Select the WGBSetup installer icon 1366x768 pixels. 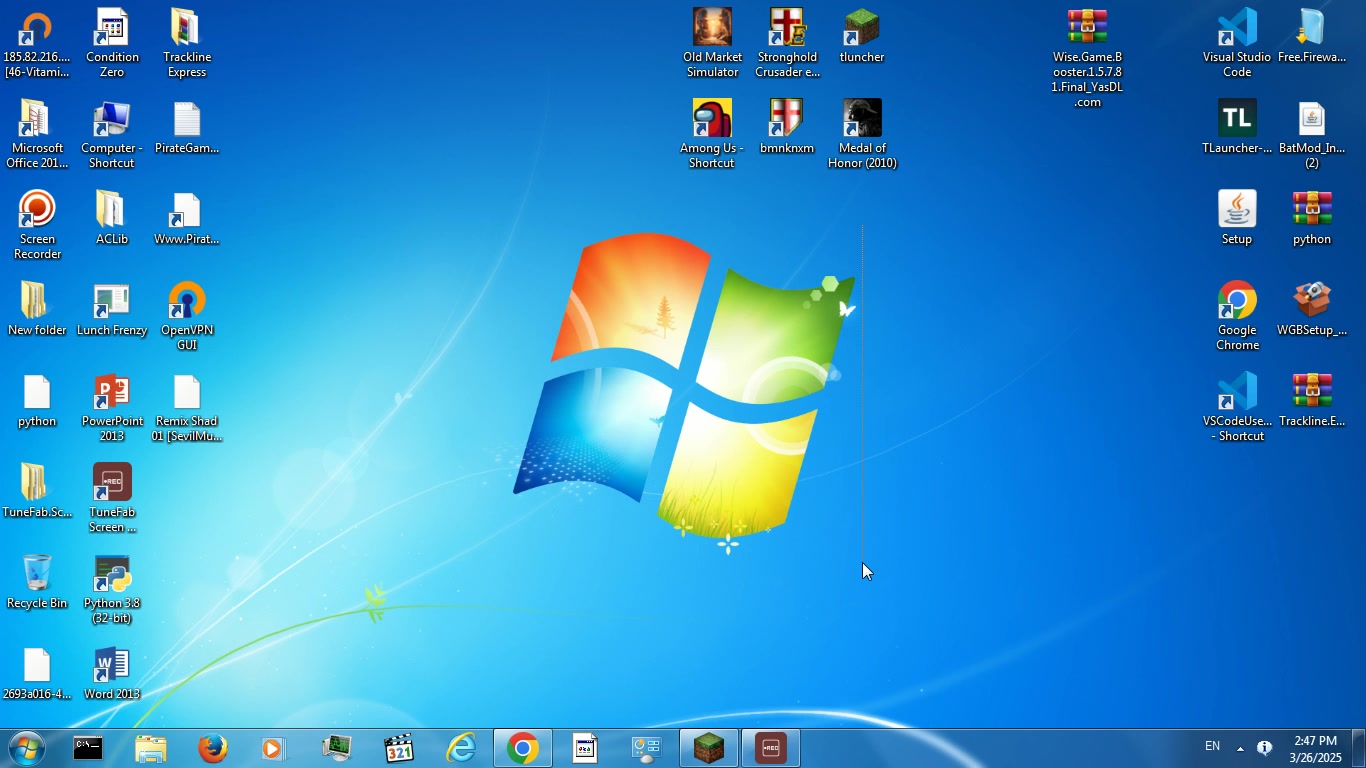pyautogui.click(x=1313, y=310)
